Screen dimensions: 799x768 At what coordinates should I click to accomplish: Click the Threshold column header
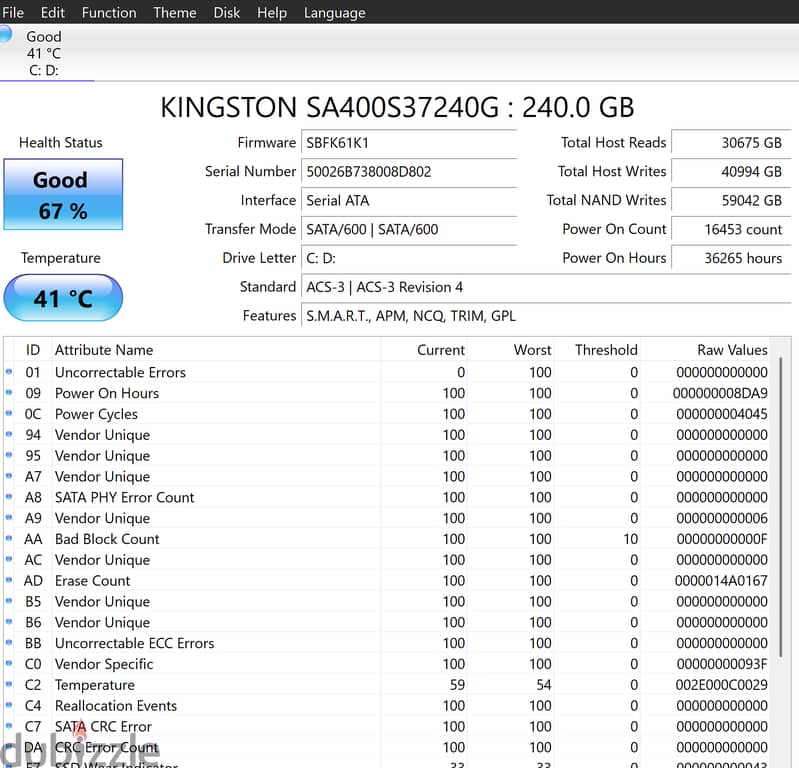(597, 350)
